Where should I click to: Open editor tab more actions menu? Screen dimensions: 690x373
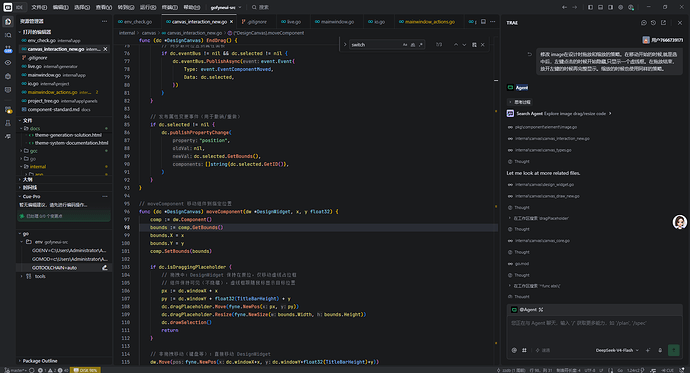(492, 22)
